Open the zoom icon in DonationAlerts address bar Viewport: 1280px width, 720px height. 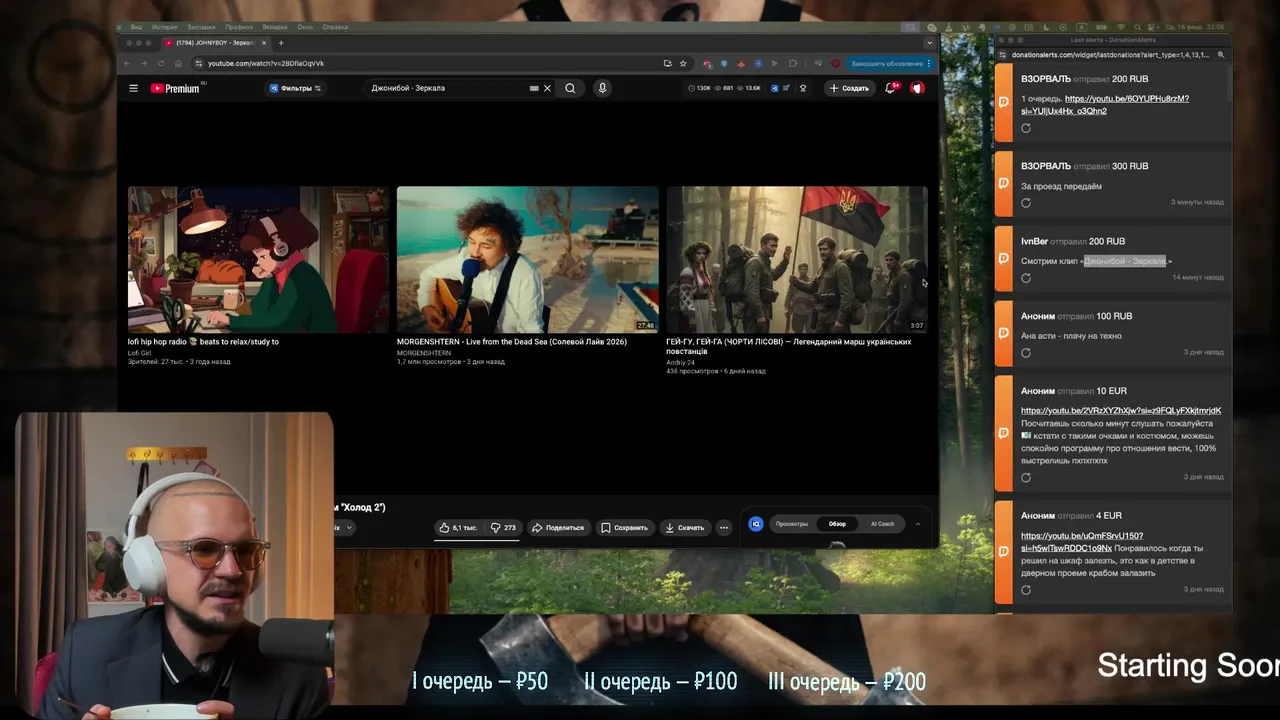tap(1221, 55)
